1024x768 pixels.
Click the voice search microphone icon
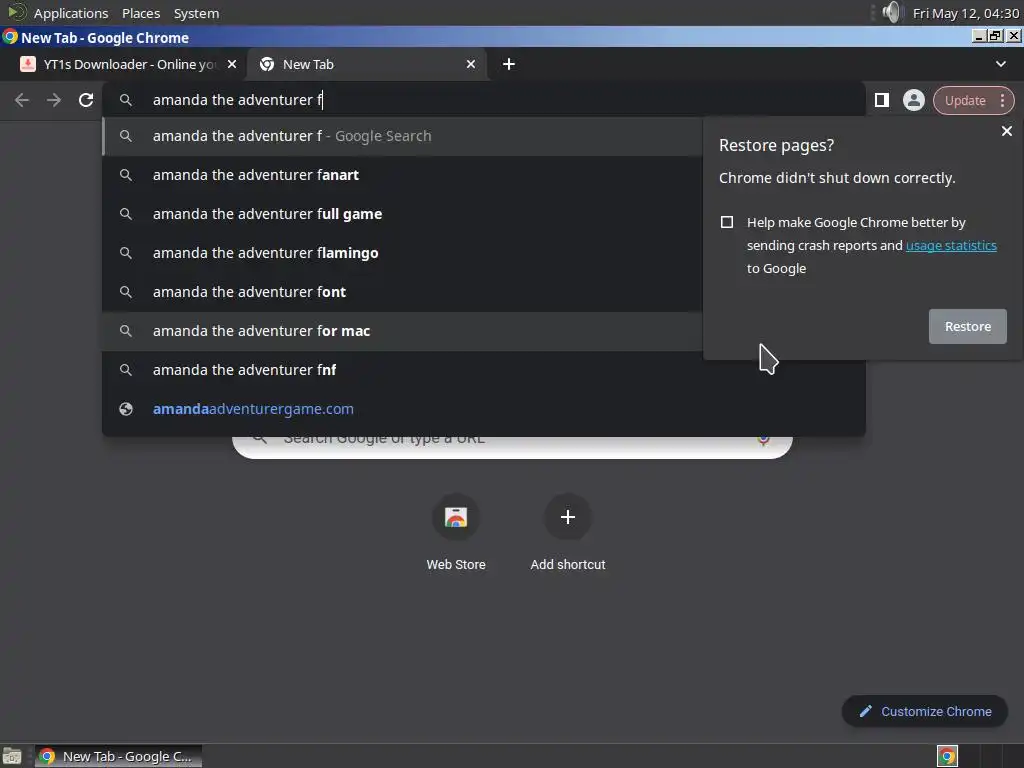(763, 439)
